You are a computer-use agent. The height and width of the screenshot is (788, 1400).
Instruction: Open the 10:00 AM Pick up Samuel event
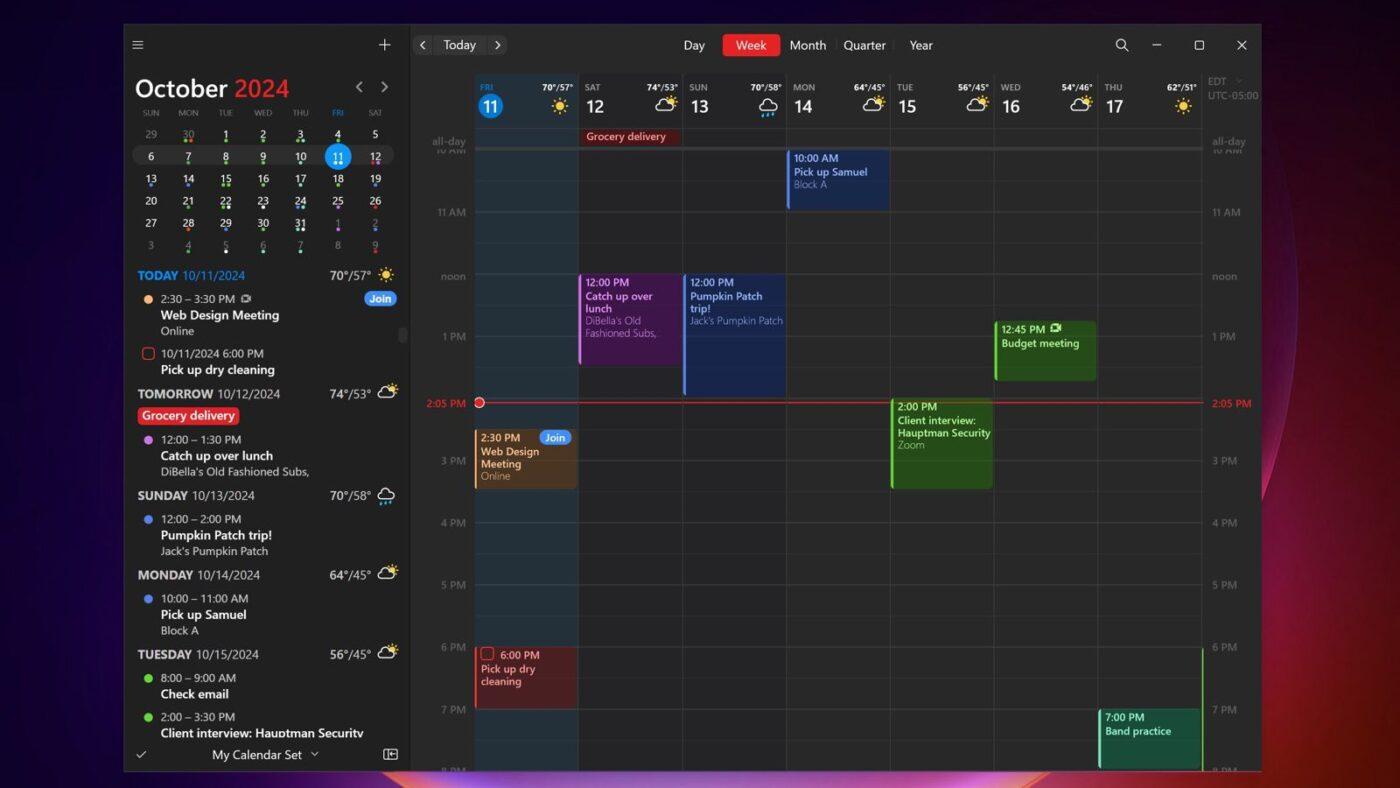838,180
